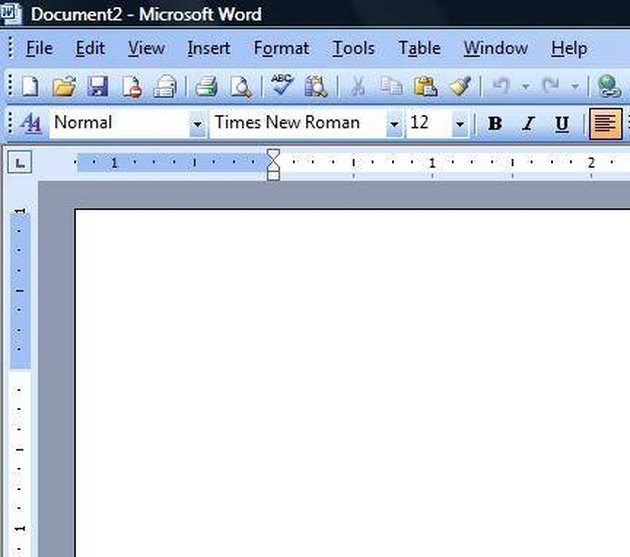Viewport: 630px width, 557px height.
Task: Insert Hyperlink with the globe icon
Action: [x=608, y=86]
